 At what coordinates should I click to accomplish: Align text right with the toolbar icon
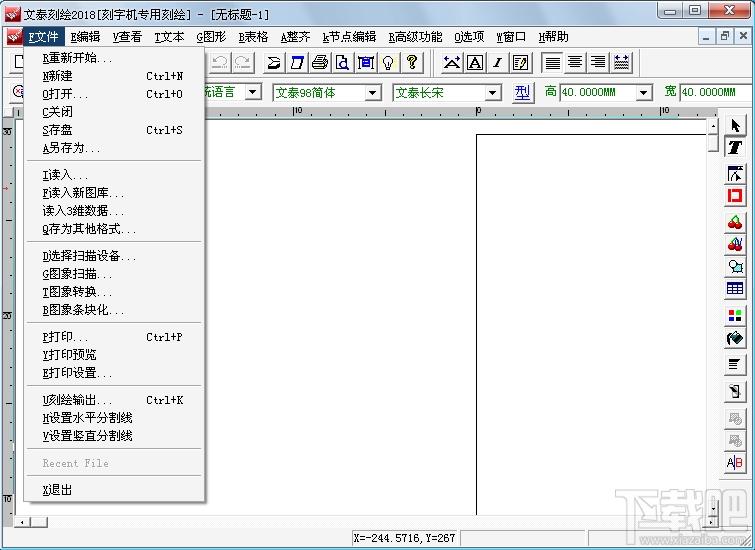click(598, 63)
